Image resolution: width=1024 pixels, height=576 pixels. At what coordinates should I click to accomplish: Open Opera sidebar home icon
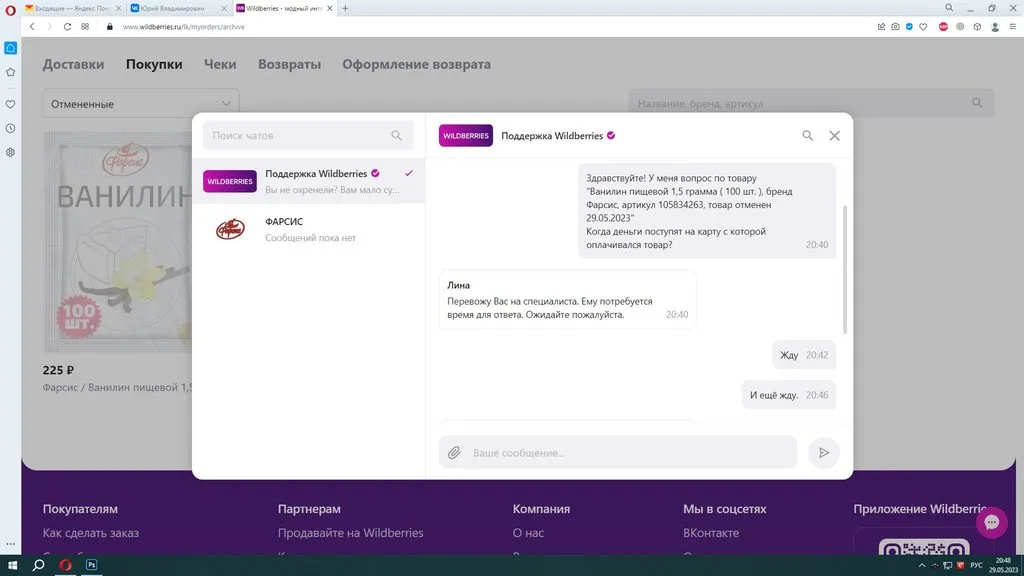click(10, 48)
